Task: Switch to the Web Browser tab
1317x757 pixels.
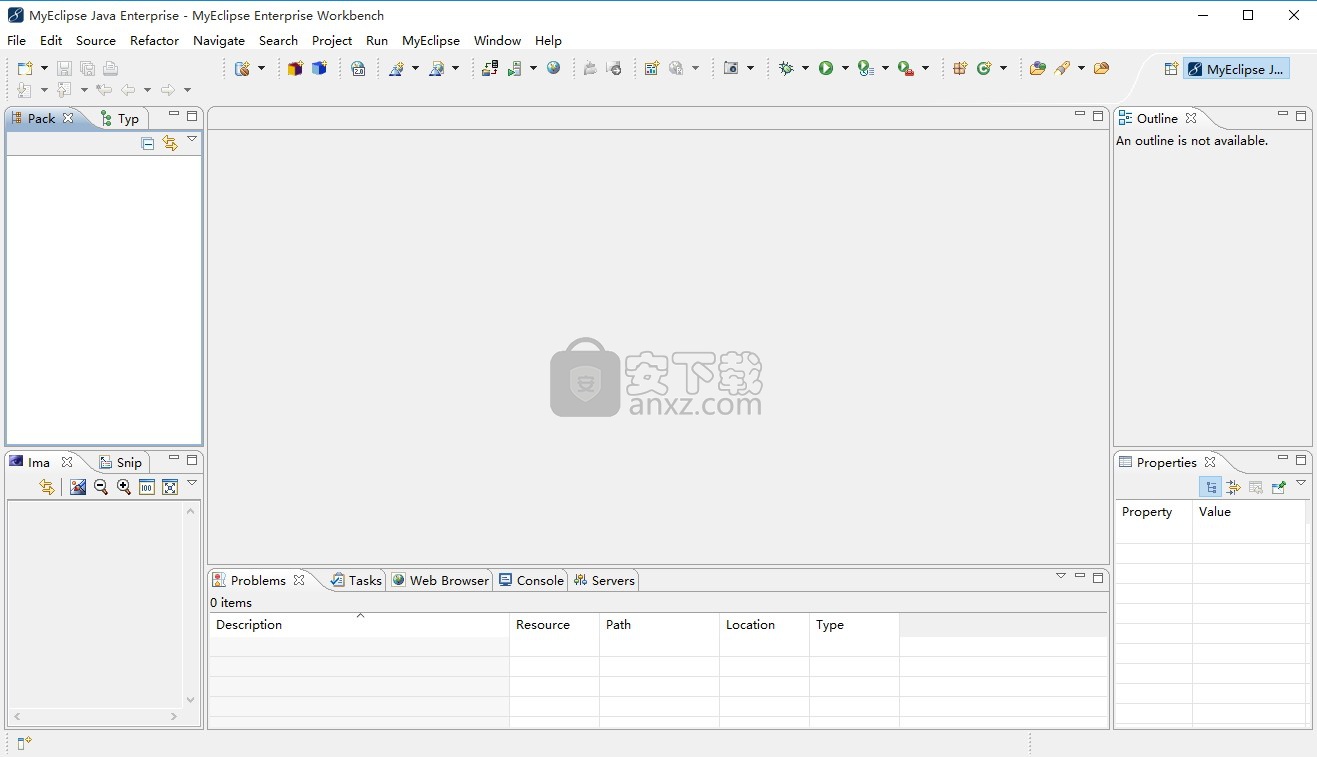Action: click(440, 580)
